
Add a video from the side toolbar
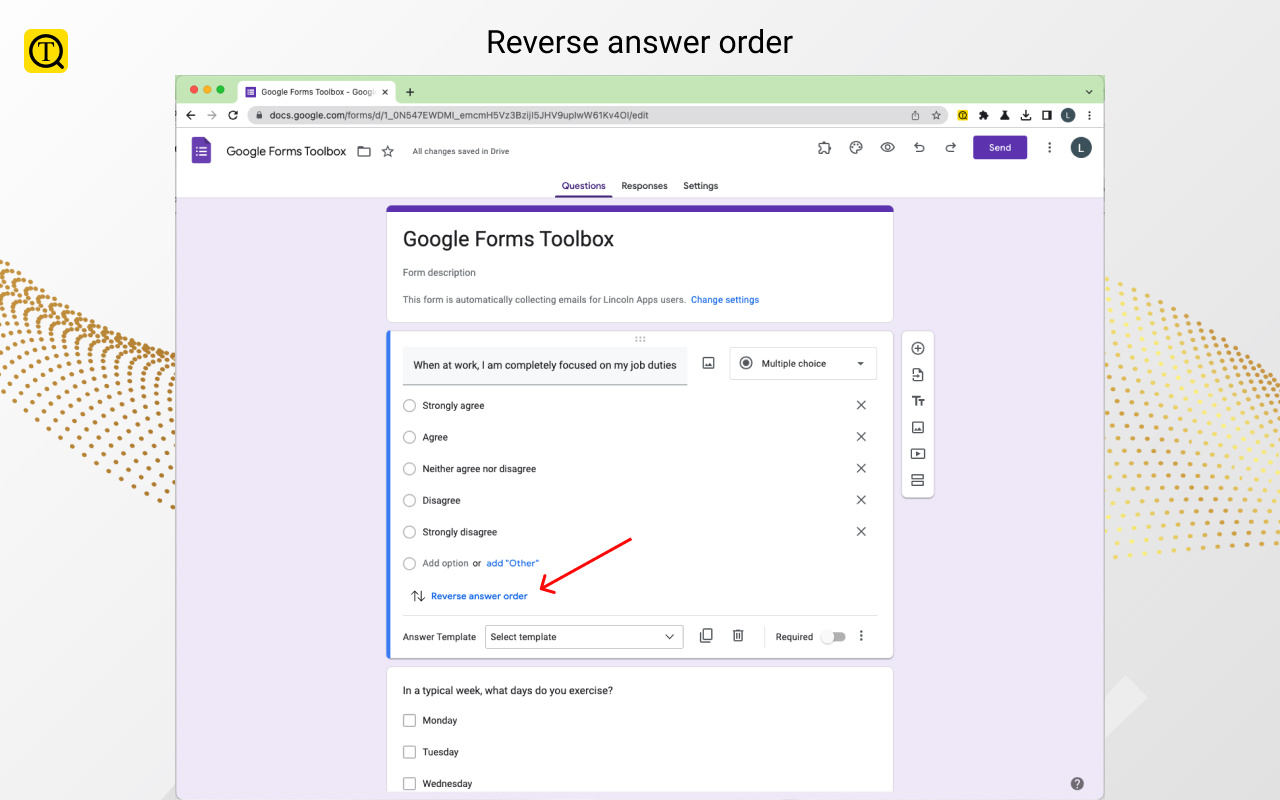[918, 454]
